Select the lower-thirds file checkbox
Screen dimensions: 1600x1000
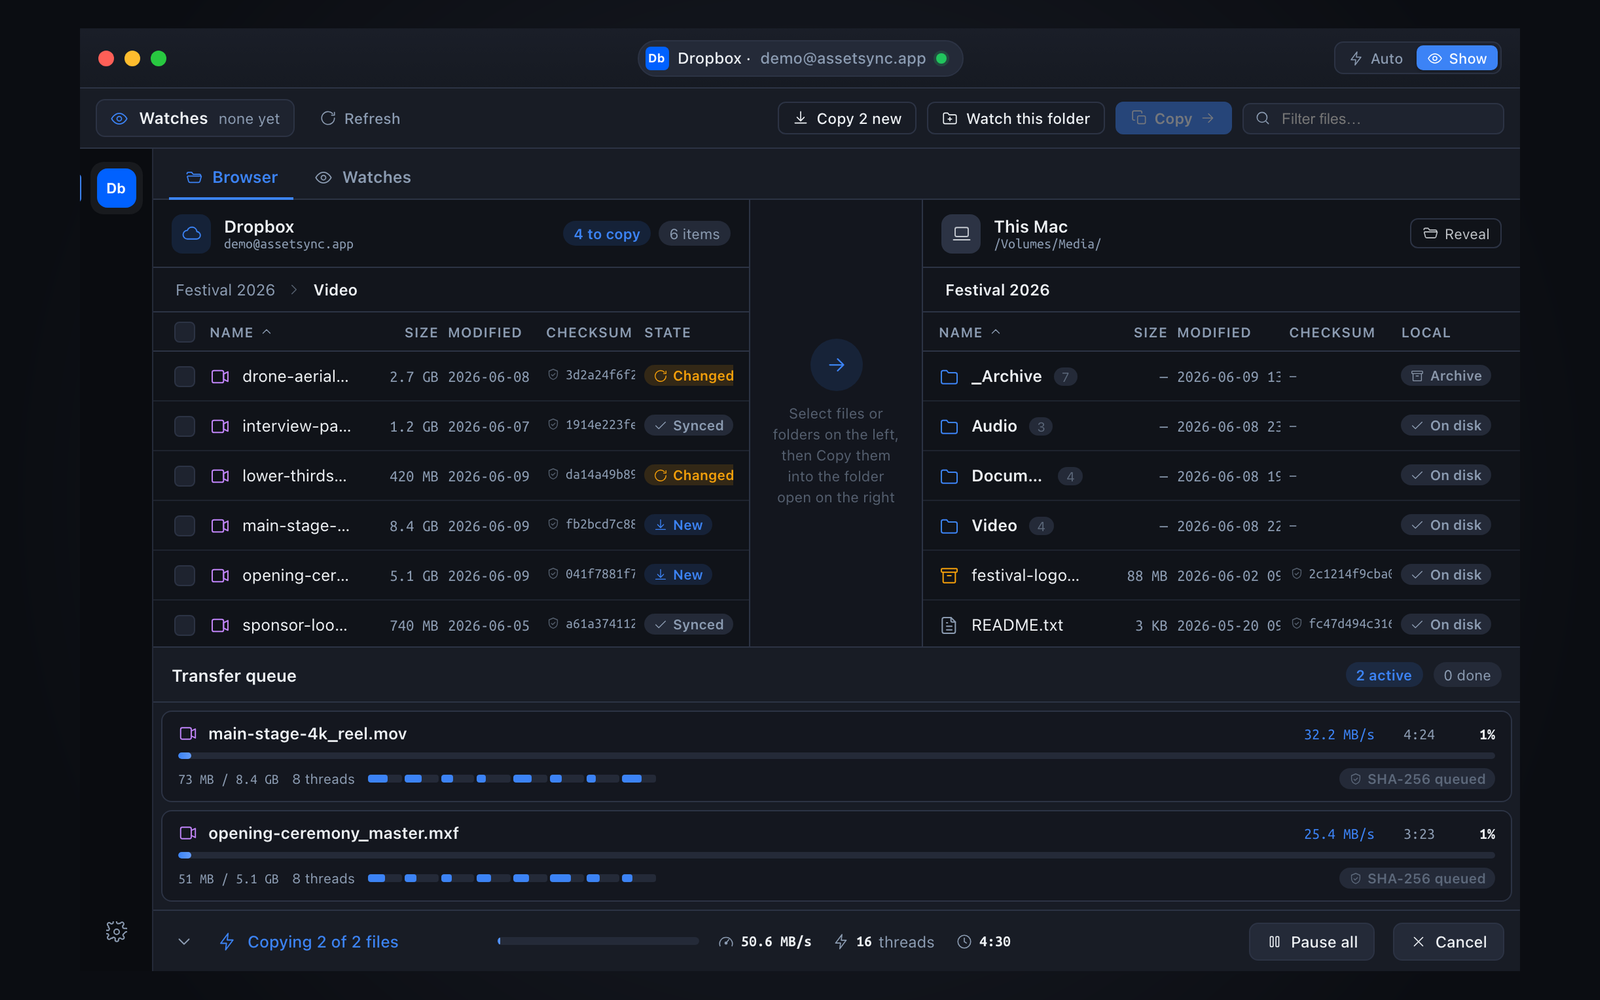coord(185,476)
